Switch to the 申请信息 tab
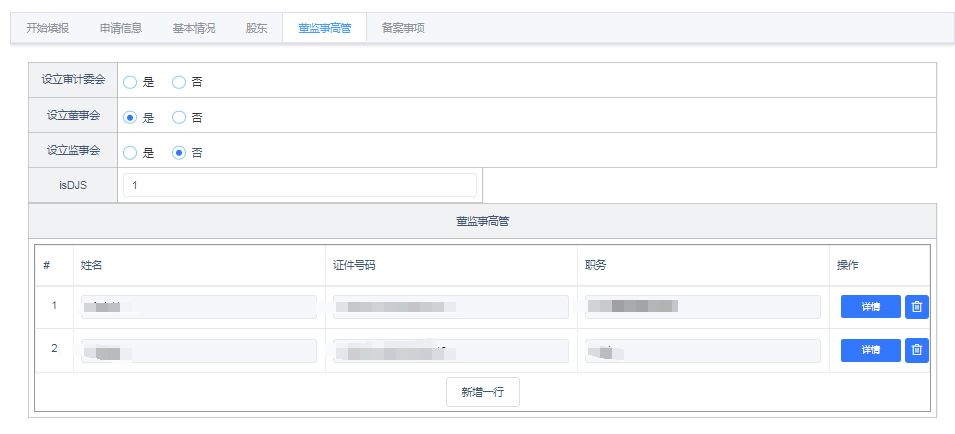This screenshot has width=955, height=434. (121, 28)
